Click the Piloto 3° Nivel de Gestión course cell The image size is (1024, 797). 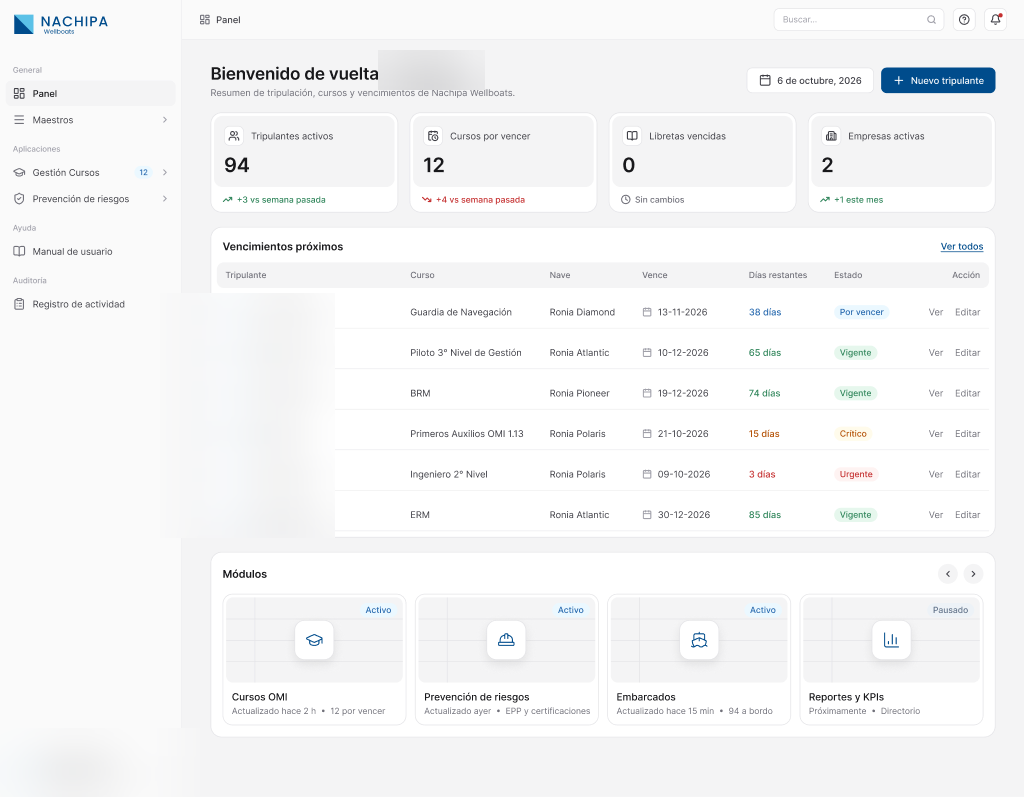coord(466,353)
